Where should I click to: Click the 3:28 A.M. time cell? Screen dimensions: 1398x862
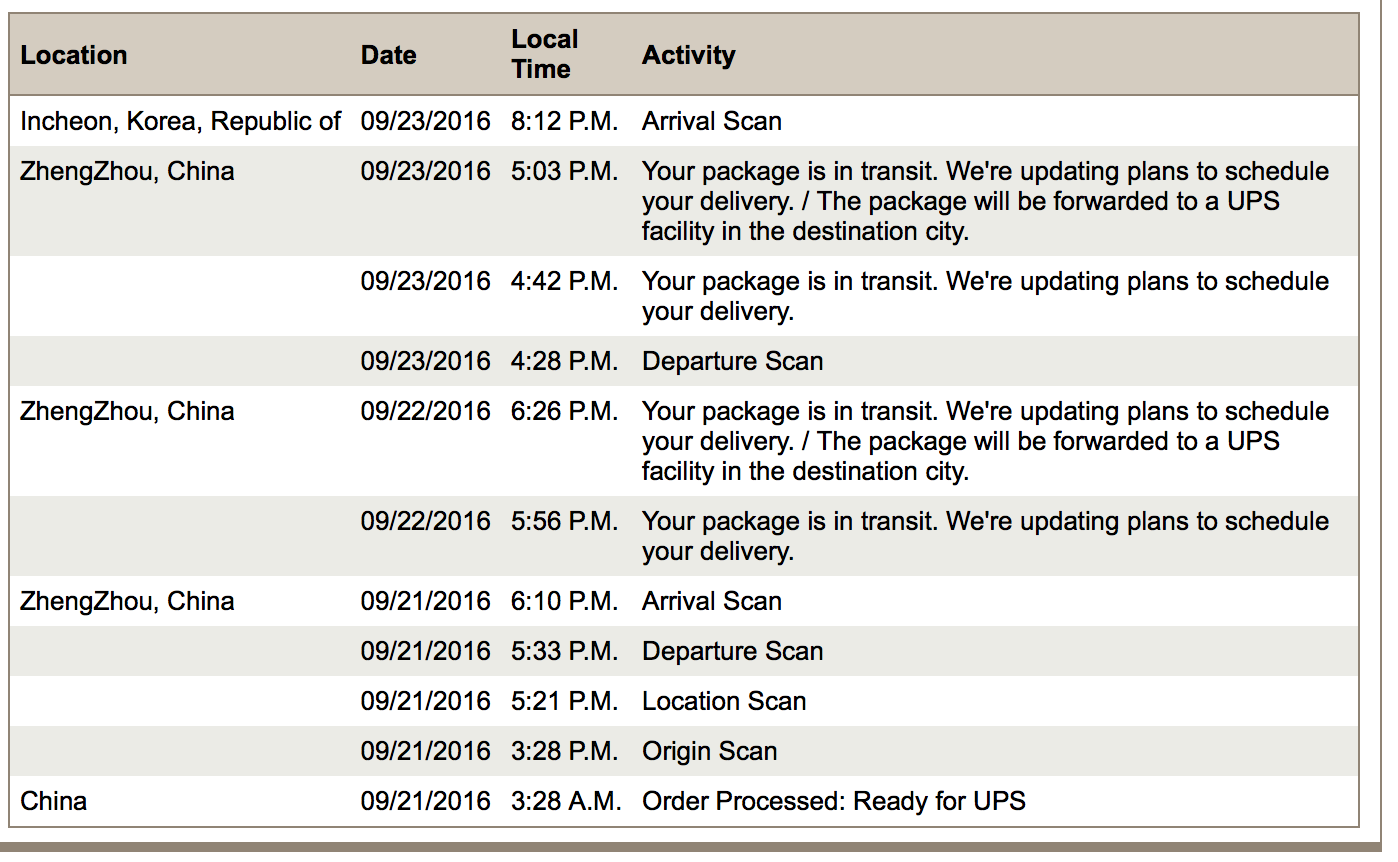click(566, 801)
